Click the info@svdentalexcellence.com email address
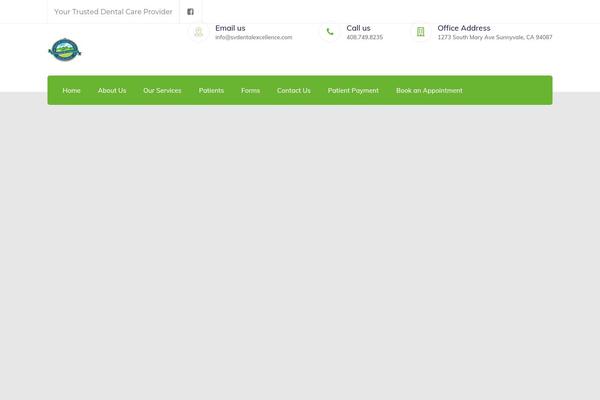The width and height of the screenshot is (600, 400). click(x=254, y=37)
